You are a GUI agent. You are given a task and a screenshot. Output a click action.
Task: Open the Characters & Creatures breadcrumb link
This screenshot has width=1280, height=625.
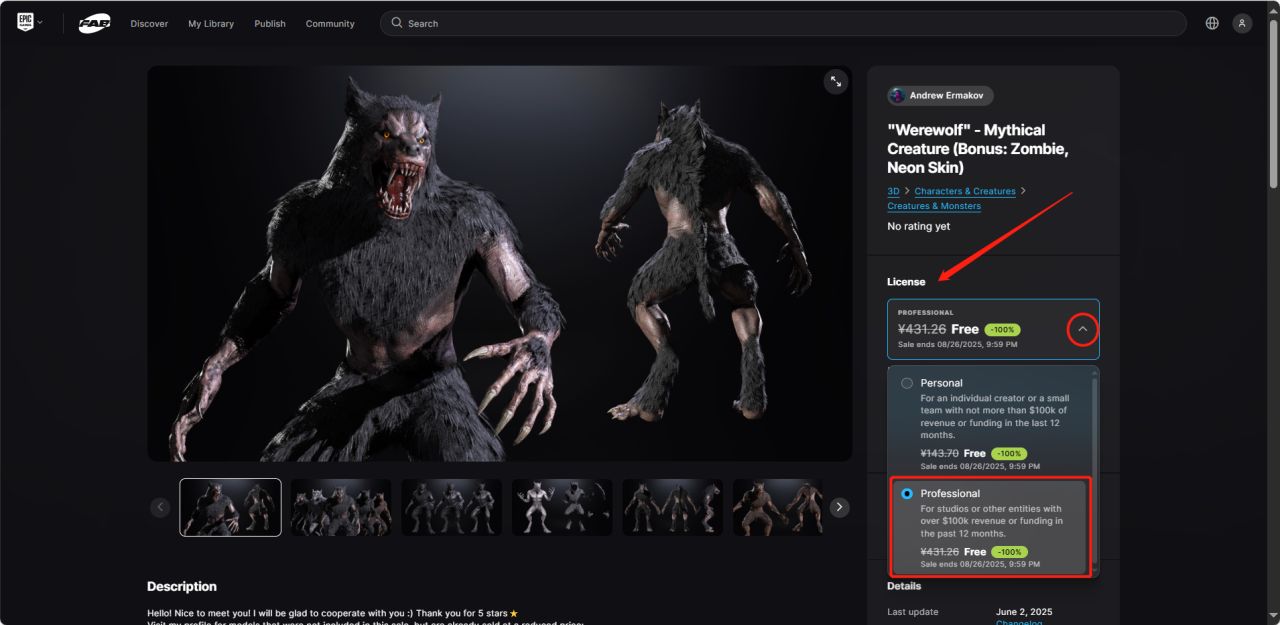[965, 191]
